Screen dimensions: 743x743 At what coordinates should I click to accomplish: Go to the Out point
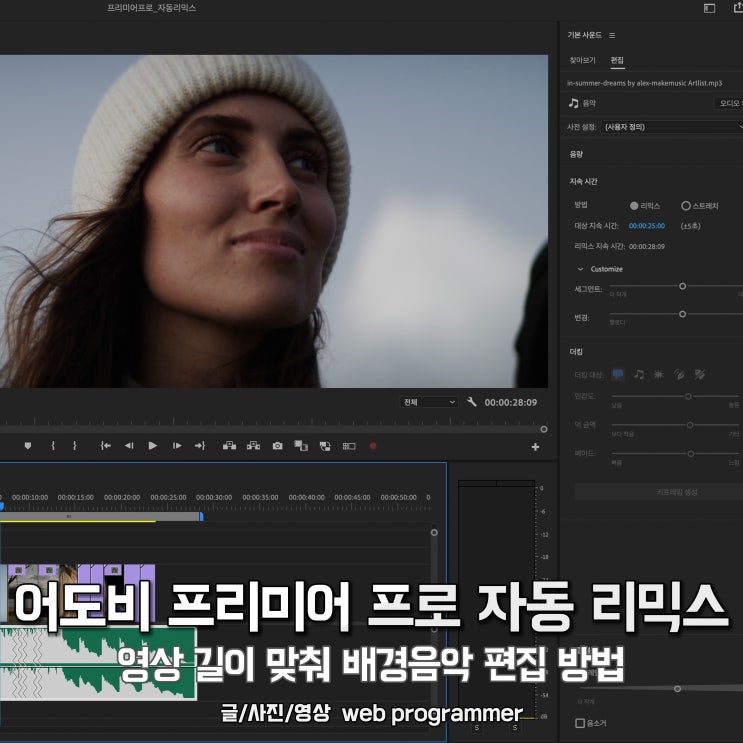(200, 445)
